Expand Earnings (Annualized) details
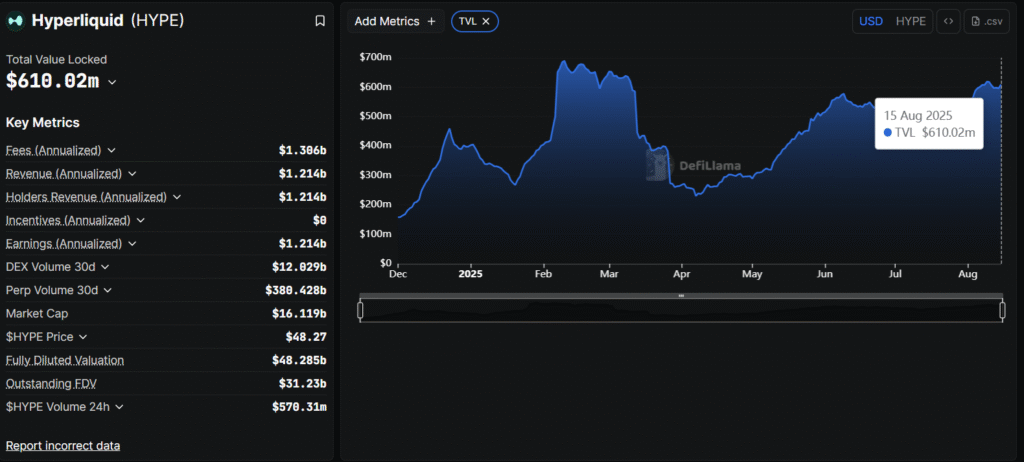Screen dimensions: 1024x462 (x=133, y=244)
